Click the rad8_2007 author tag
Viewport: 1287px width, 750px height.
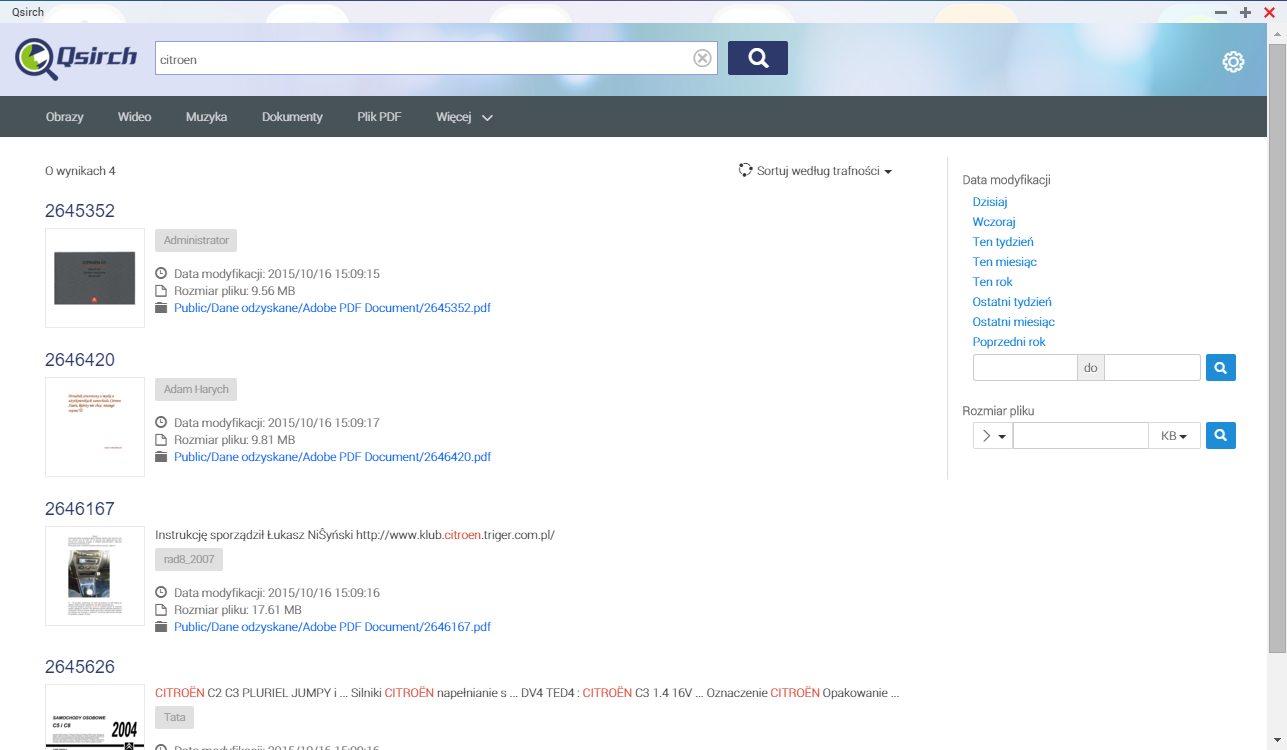tap(189, 559)
